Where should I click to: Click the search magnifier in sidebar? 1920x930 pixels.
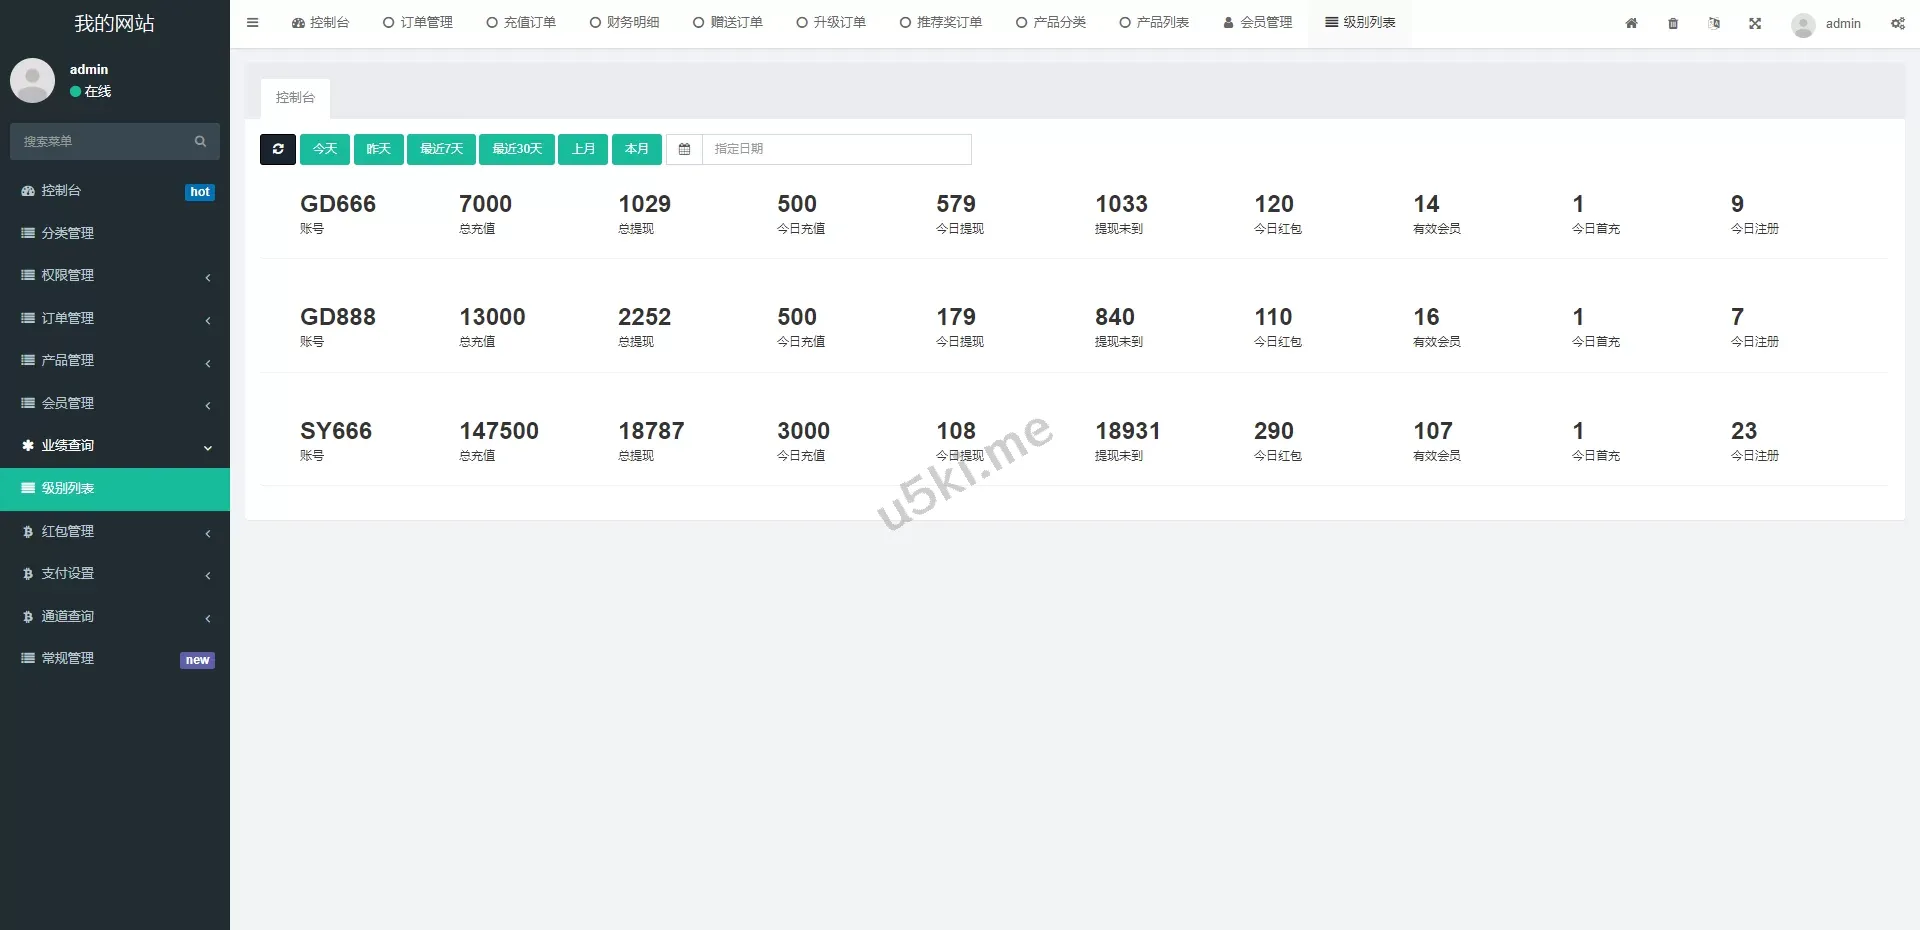click(x=200, y=141)
